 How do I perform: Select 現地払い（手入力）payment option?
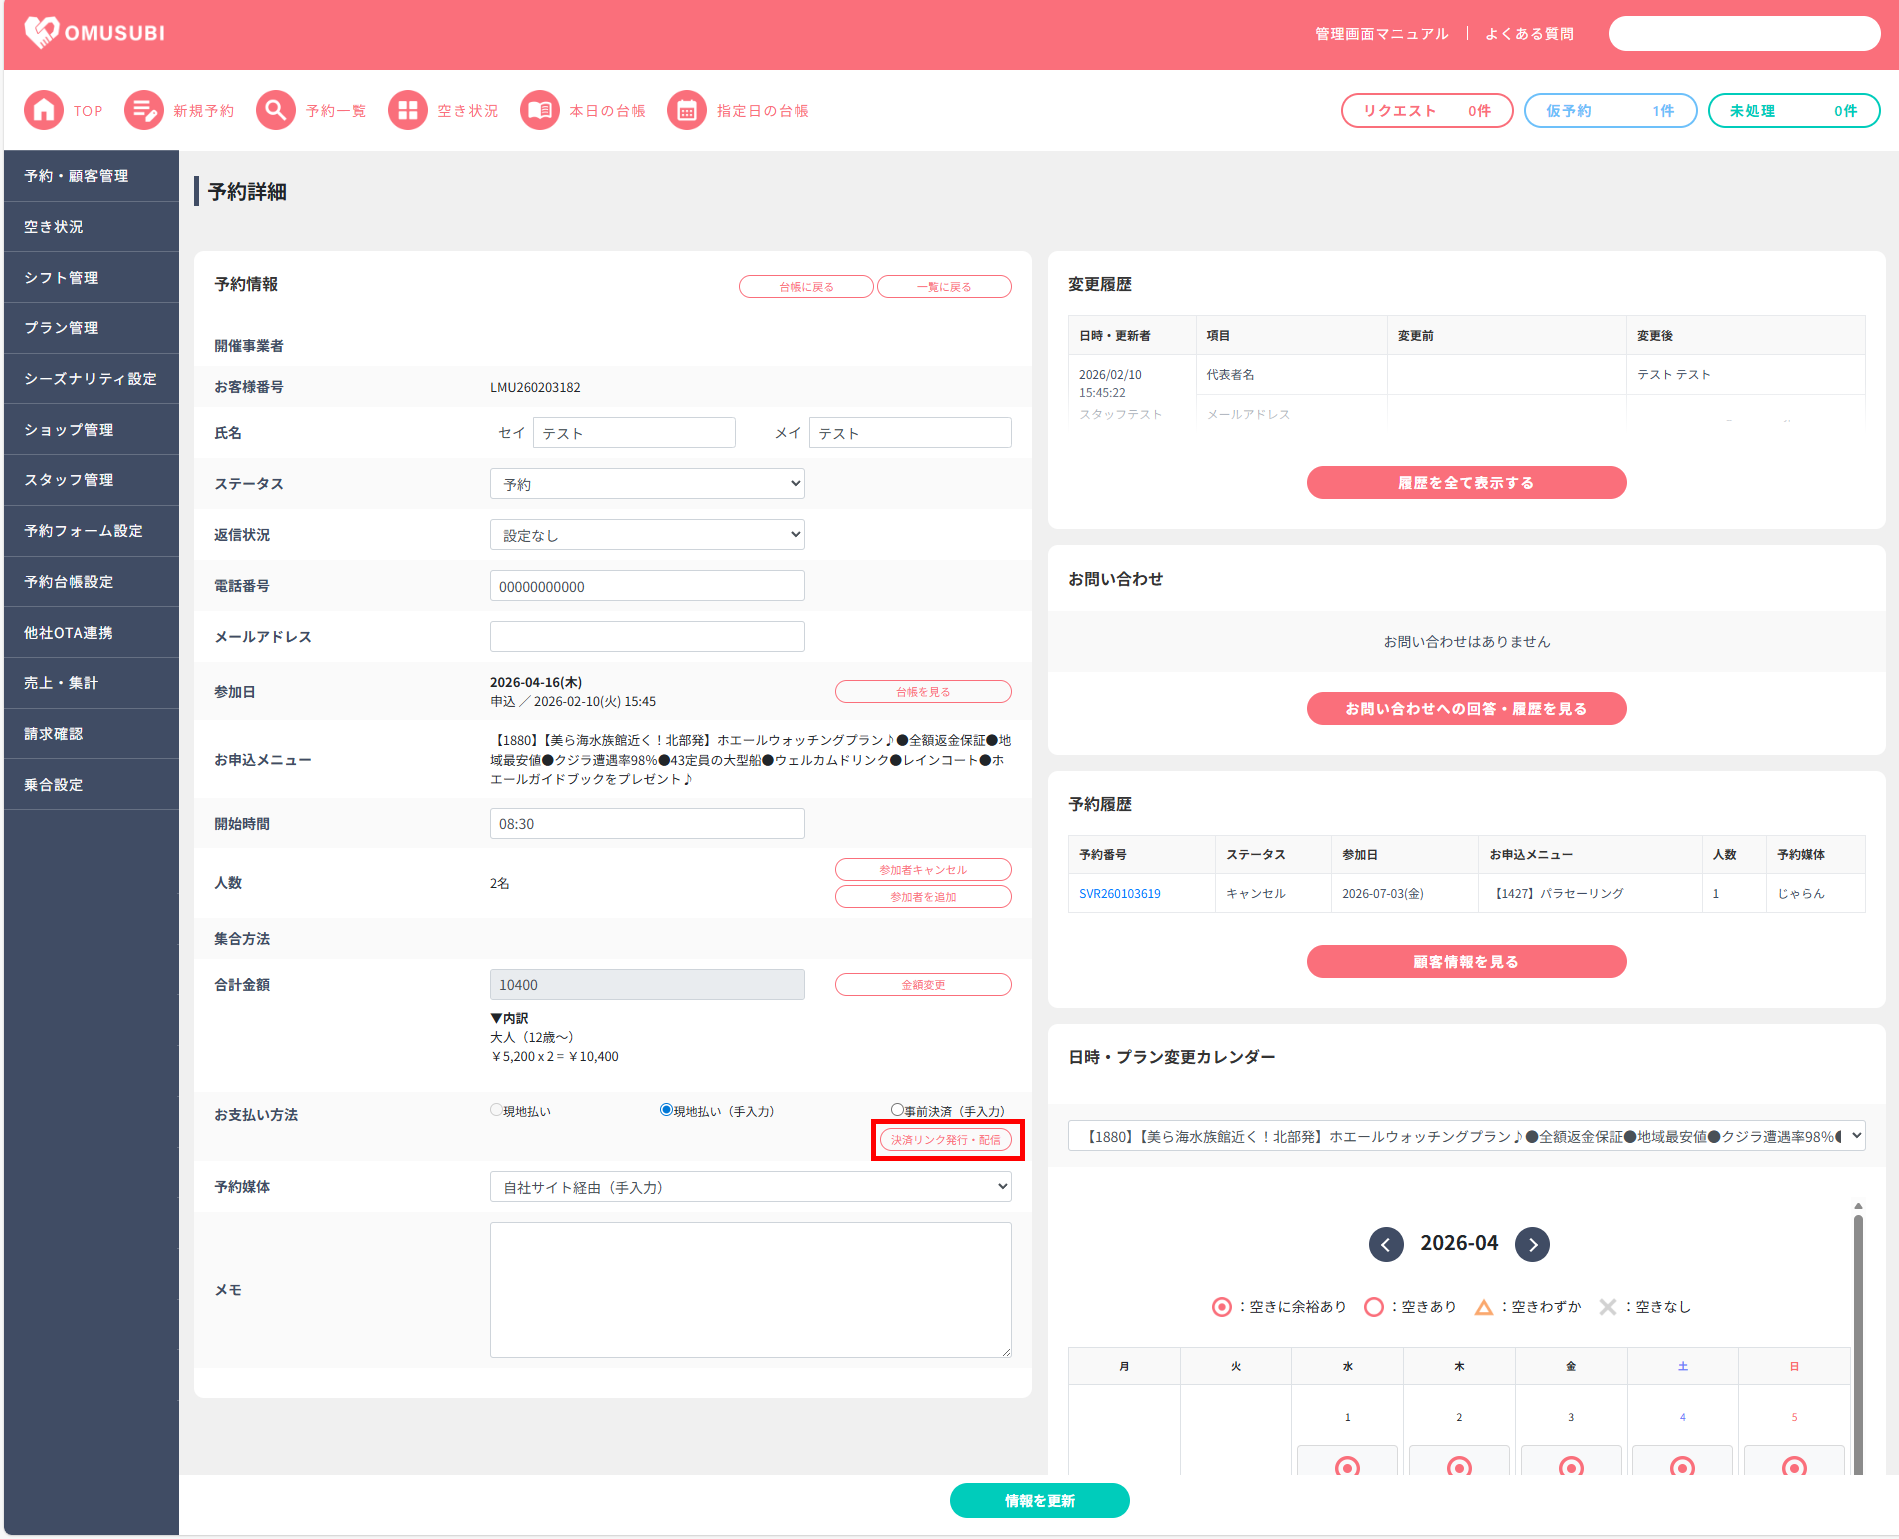pyautogui.click(x=666, y=1110)
